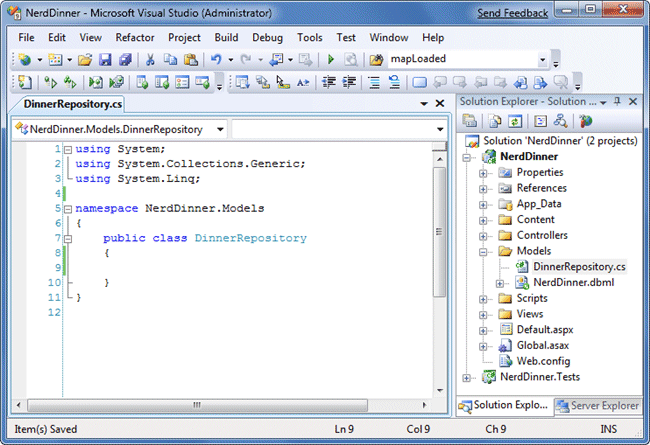Click View Class Diagram icon in Solution Explorer
Image resolution: width=650 pixels, height=445 pixels.
coord(560,121)
